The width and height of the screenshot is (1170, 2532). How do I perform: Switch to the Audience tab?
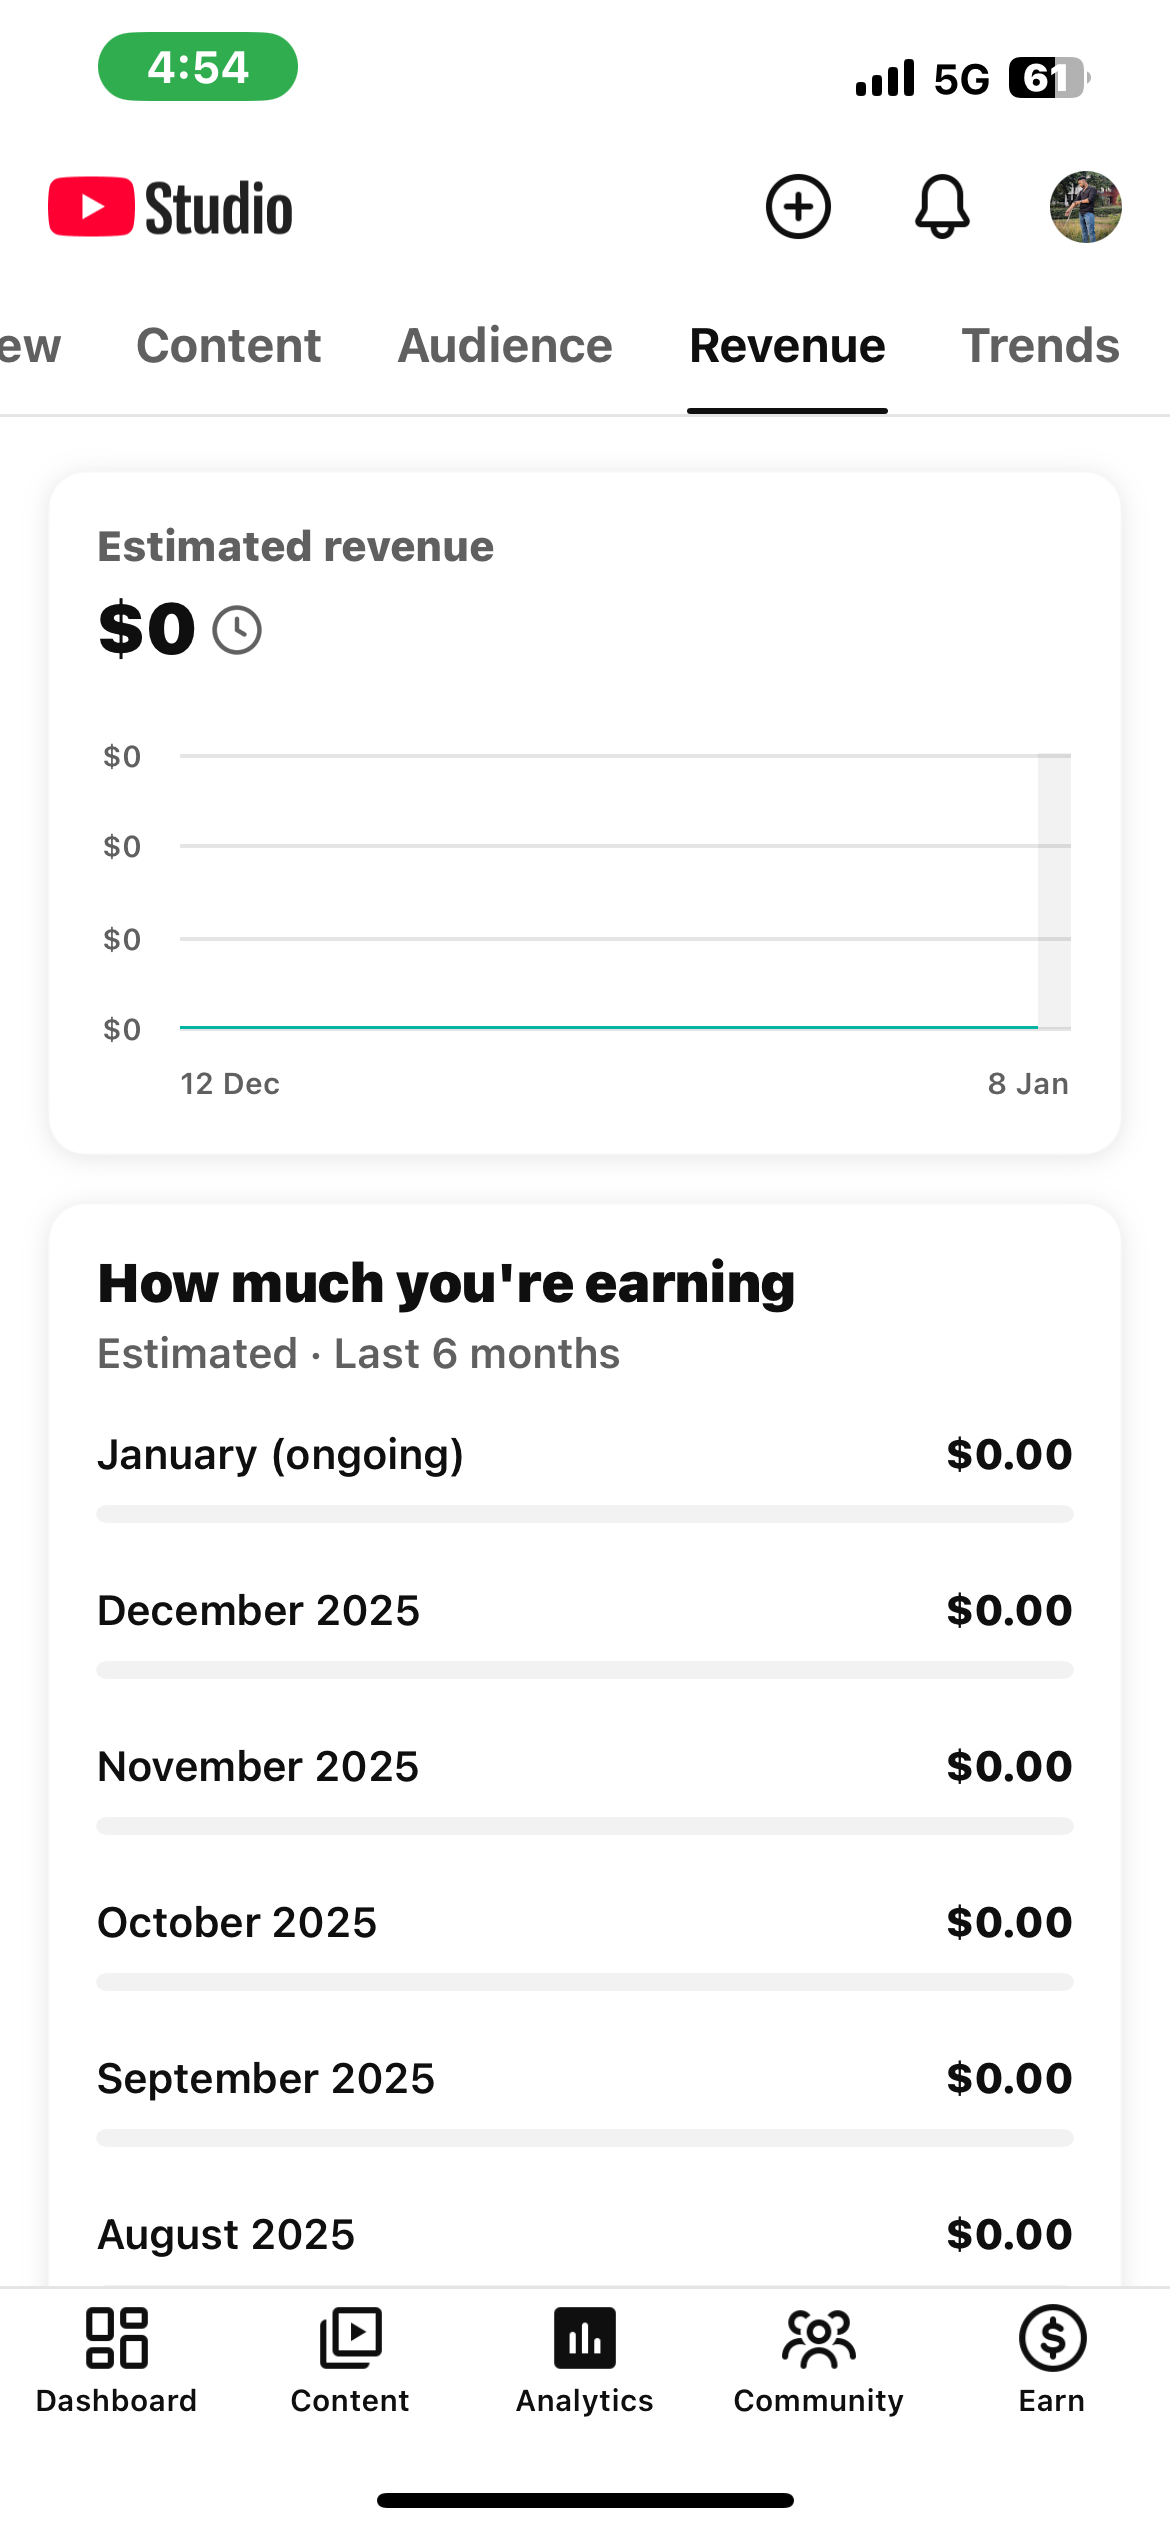pyautogui.click(x=505, y=346)
